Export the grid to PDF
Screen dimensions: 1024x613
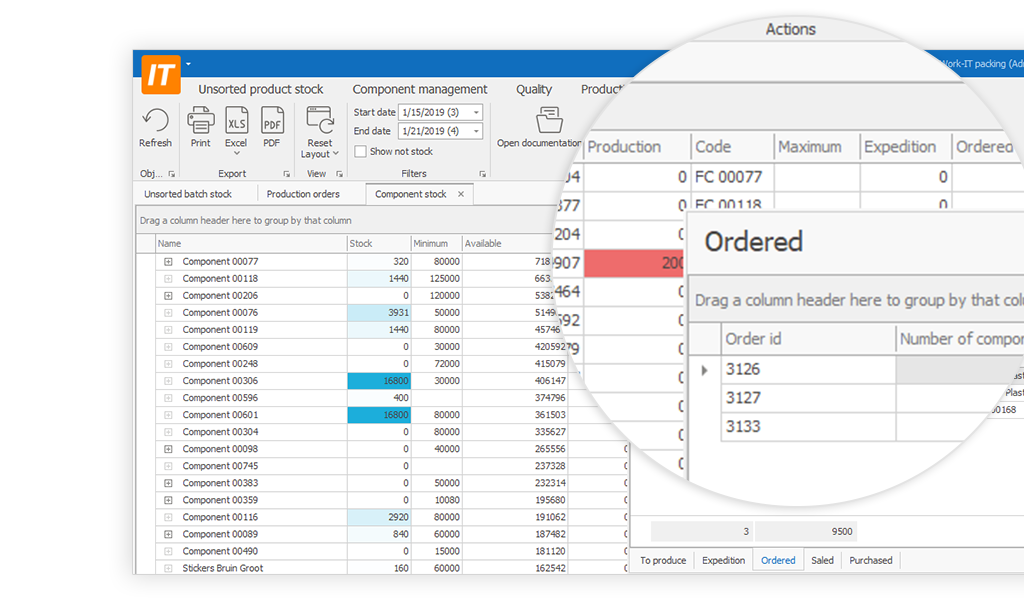click(x=272, y=122)
